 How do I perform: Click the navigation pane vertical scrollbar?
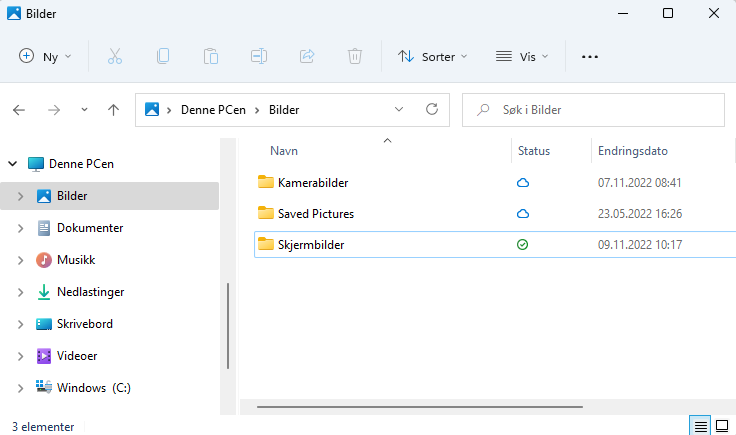(228, 326)
